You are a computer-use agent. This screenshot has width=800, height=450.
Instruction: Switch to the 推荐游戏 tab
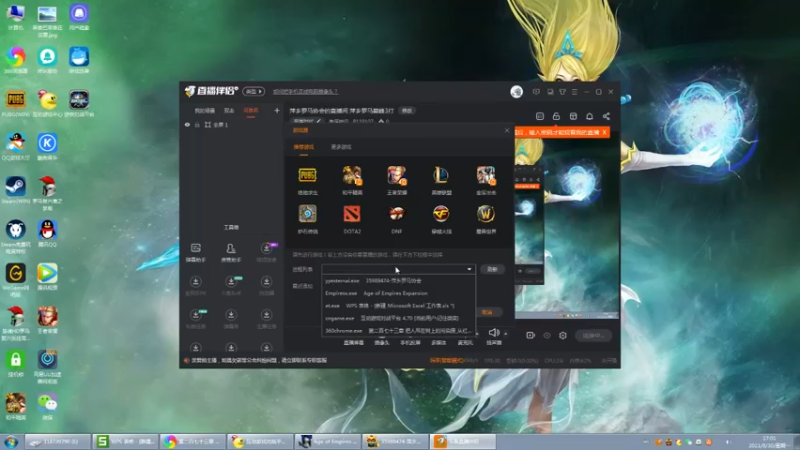304,147
